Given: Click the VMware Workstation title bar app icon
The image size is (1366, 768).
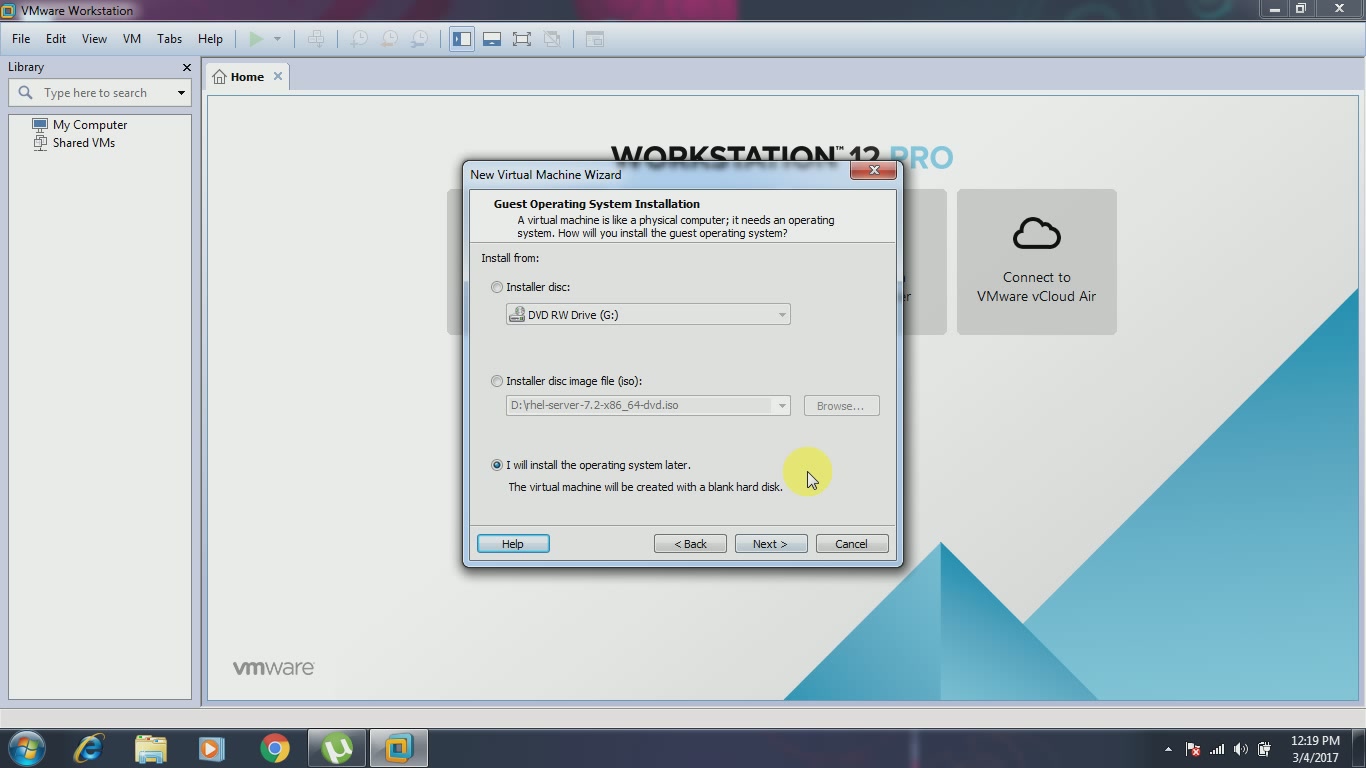Looking at the screenshot, I should coord(8,10).
